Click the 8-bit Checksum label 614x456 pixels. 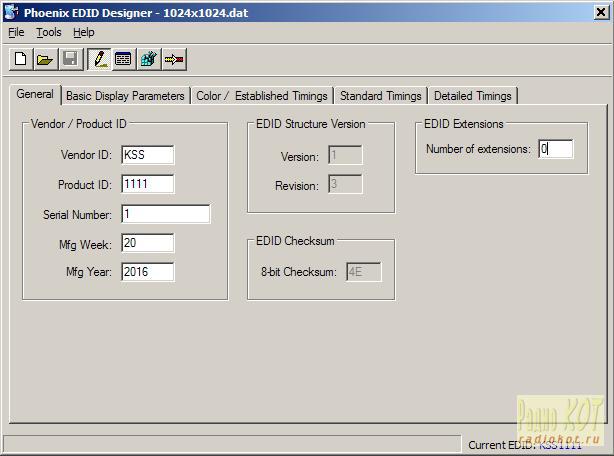pyautogui.click(x=299, y=272)
